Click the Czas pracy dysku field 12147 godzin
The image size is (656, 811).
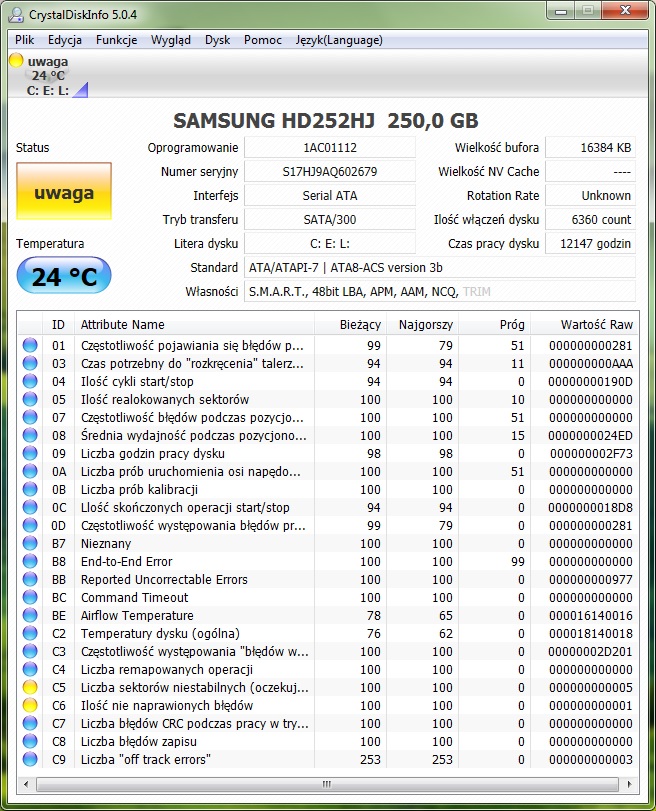click(590, 244)
